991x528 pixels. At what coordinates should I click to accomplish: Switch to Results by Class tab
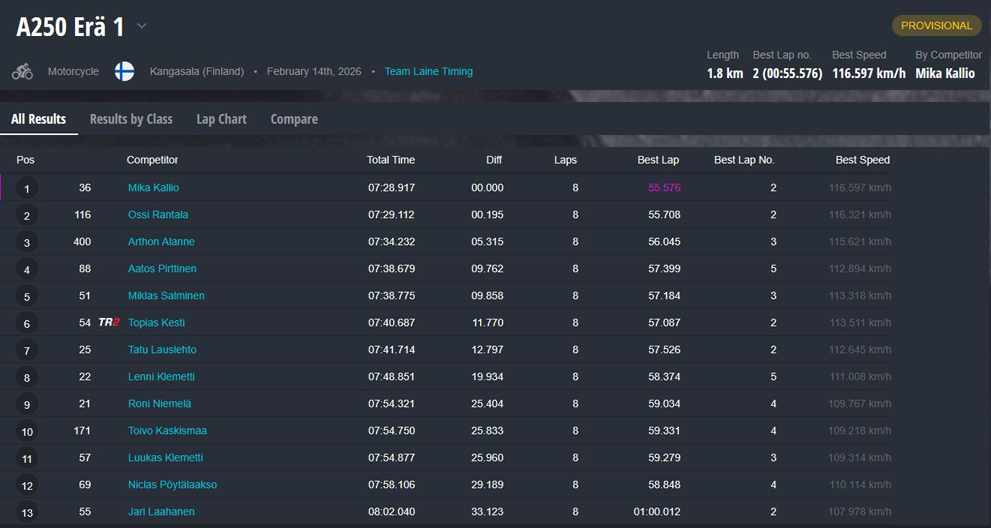coord(131,119)
